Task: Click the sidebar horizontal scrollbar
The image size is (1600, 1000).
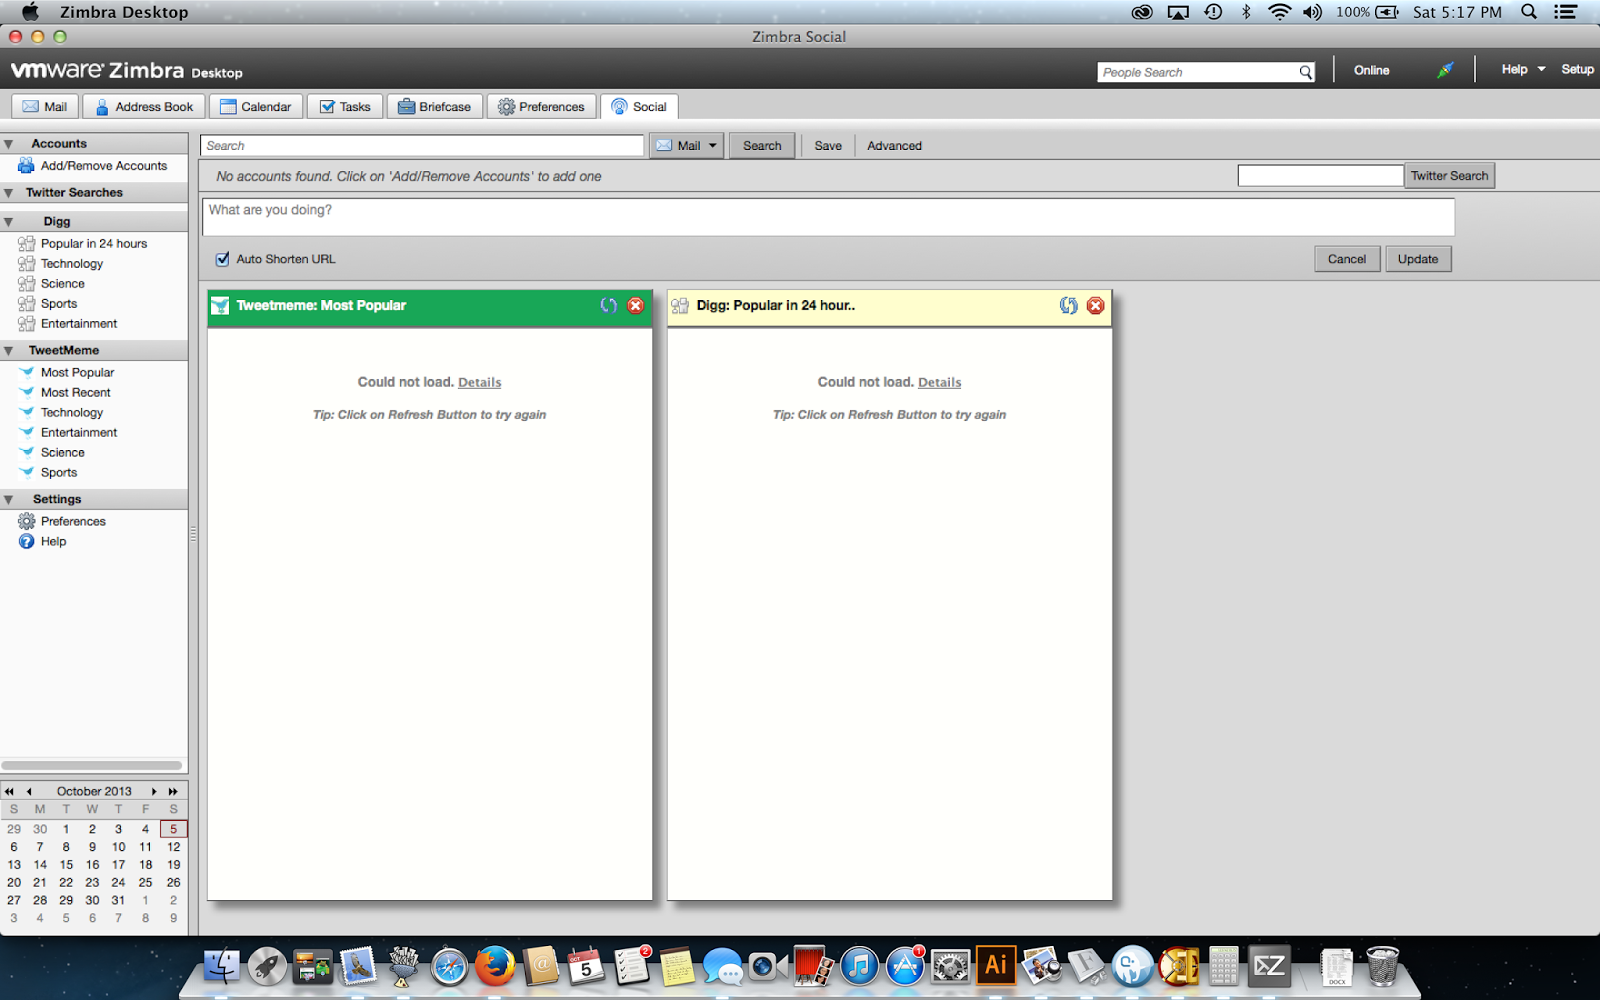Action: pos(92,766)
